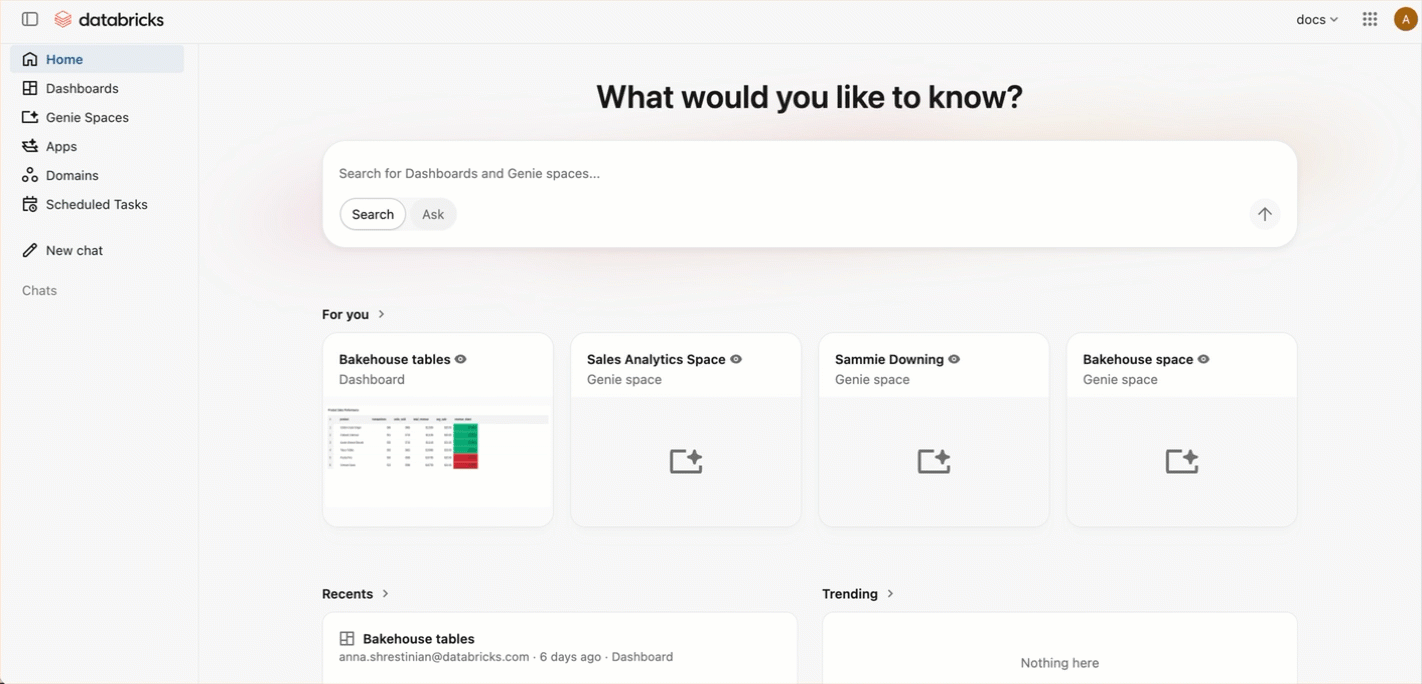The height and width of the screenshot is (684, 1422).
Task: Open the docs workspace dropdown
Action: 1317,19
